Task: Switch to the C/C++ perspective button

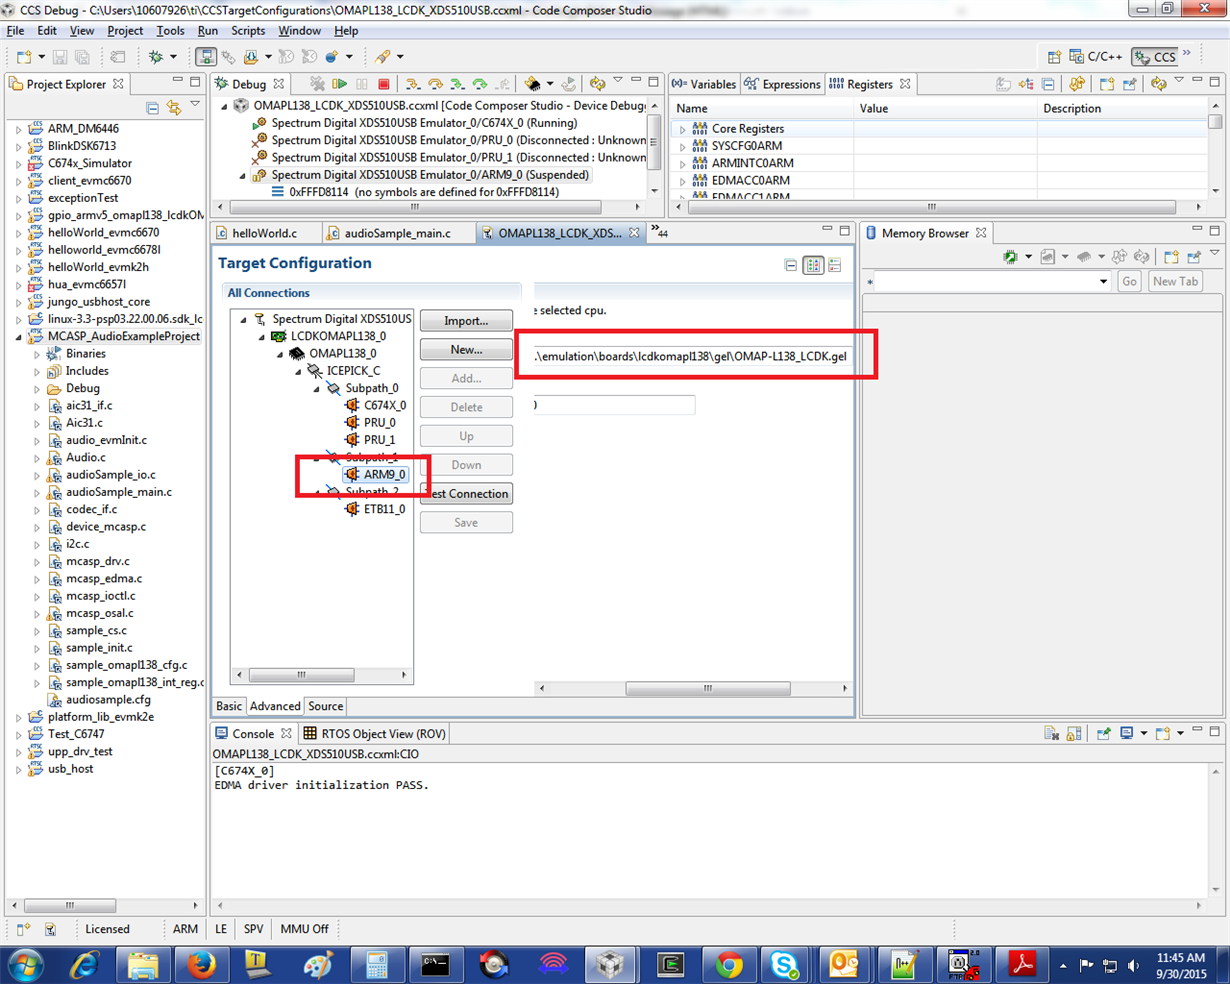Action: pos(1096,57)
